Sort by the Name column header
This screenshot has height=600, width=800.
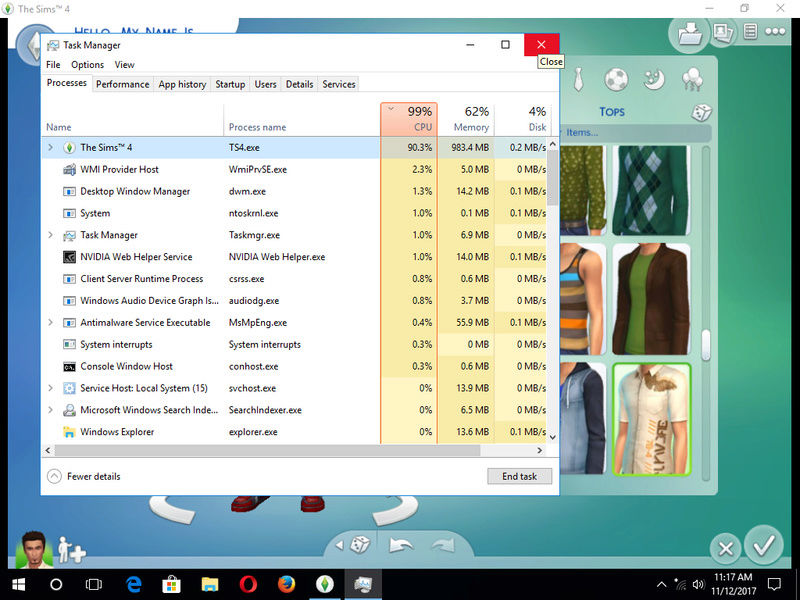[x=132, y=119]
